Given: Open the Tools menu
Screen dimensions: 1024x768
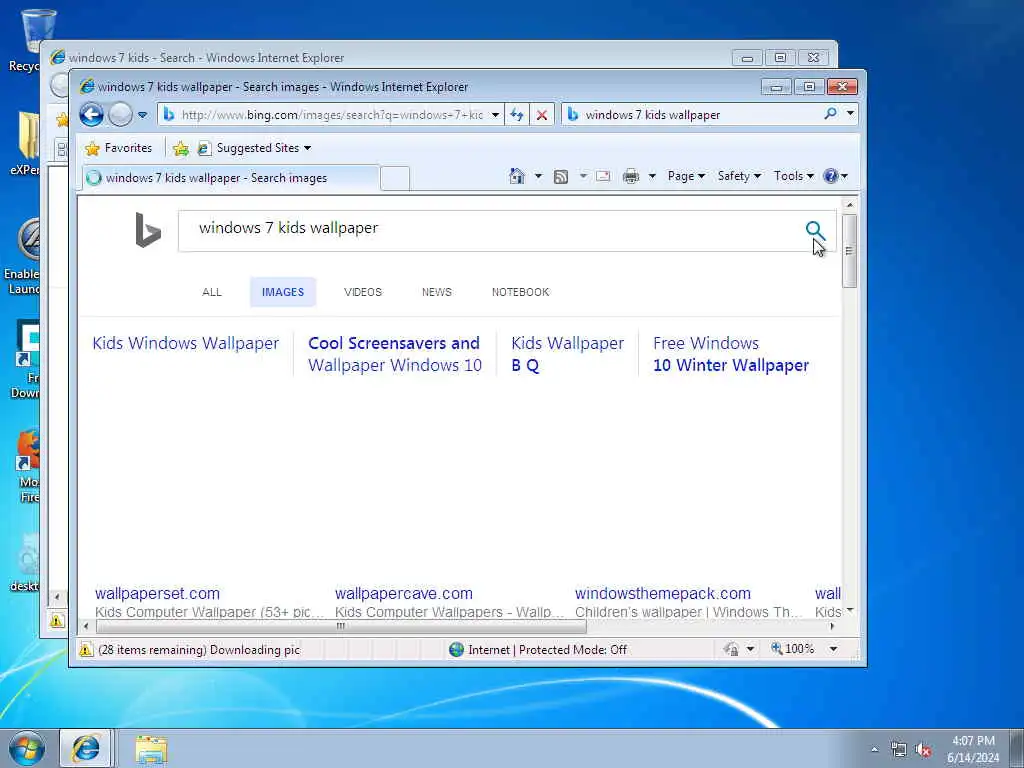Looking at the screenshot, I should click(793, 176).
